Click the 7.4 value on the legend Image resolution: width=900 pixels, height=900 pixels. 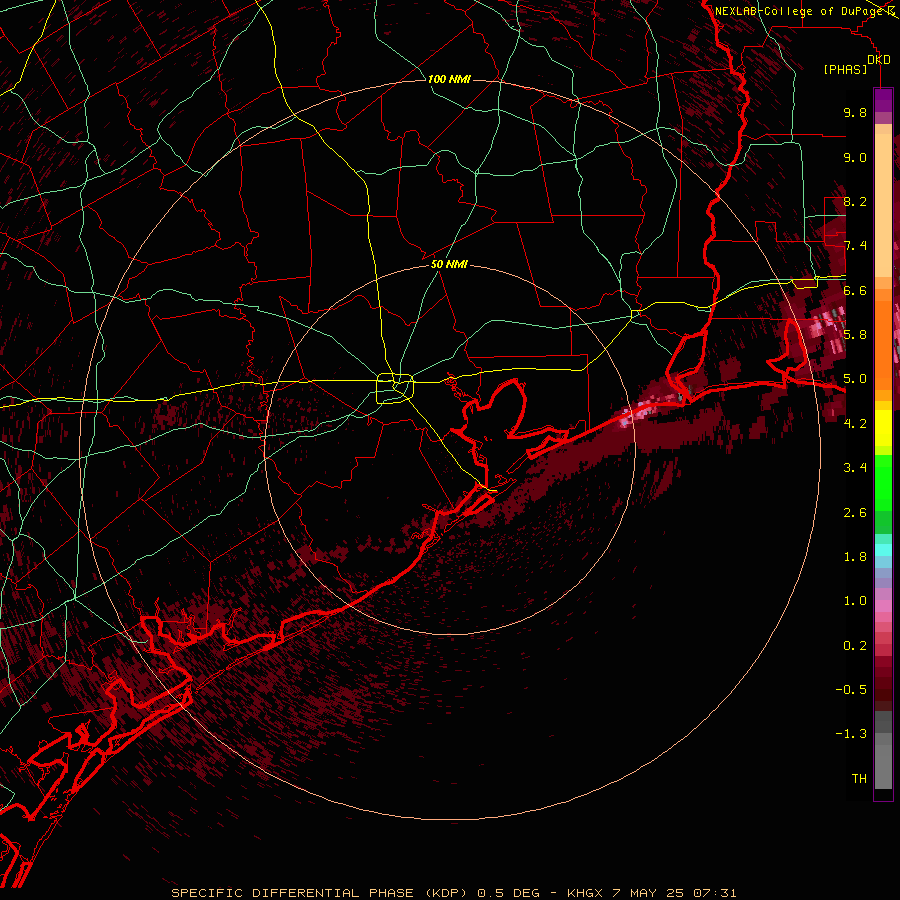point(855,246)
